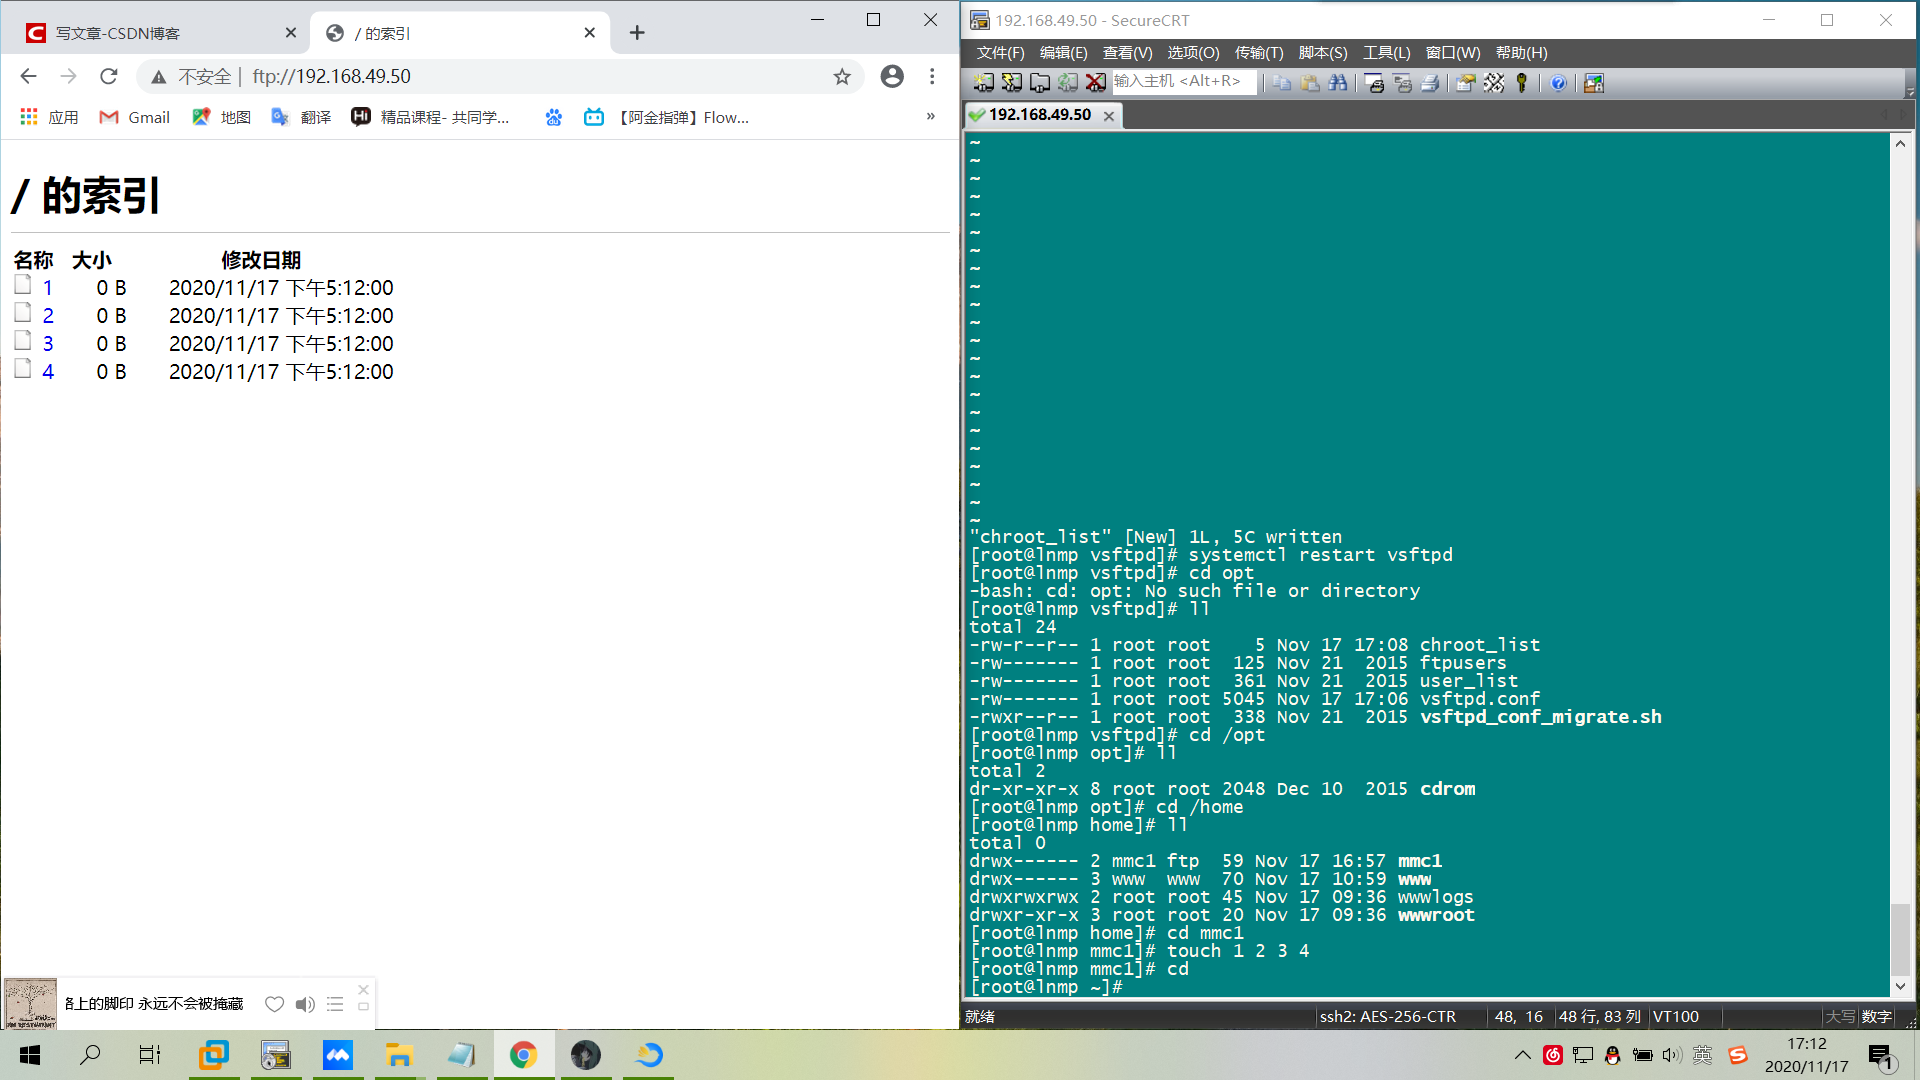Open the Session Options toolbar icon
This screenshot has height=1080, width=1920.
(1466, 83)
